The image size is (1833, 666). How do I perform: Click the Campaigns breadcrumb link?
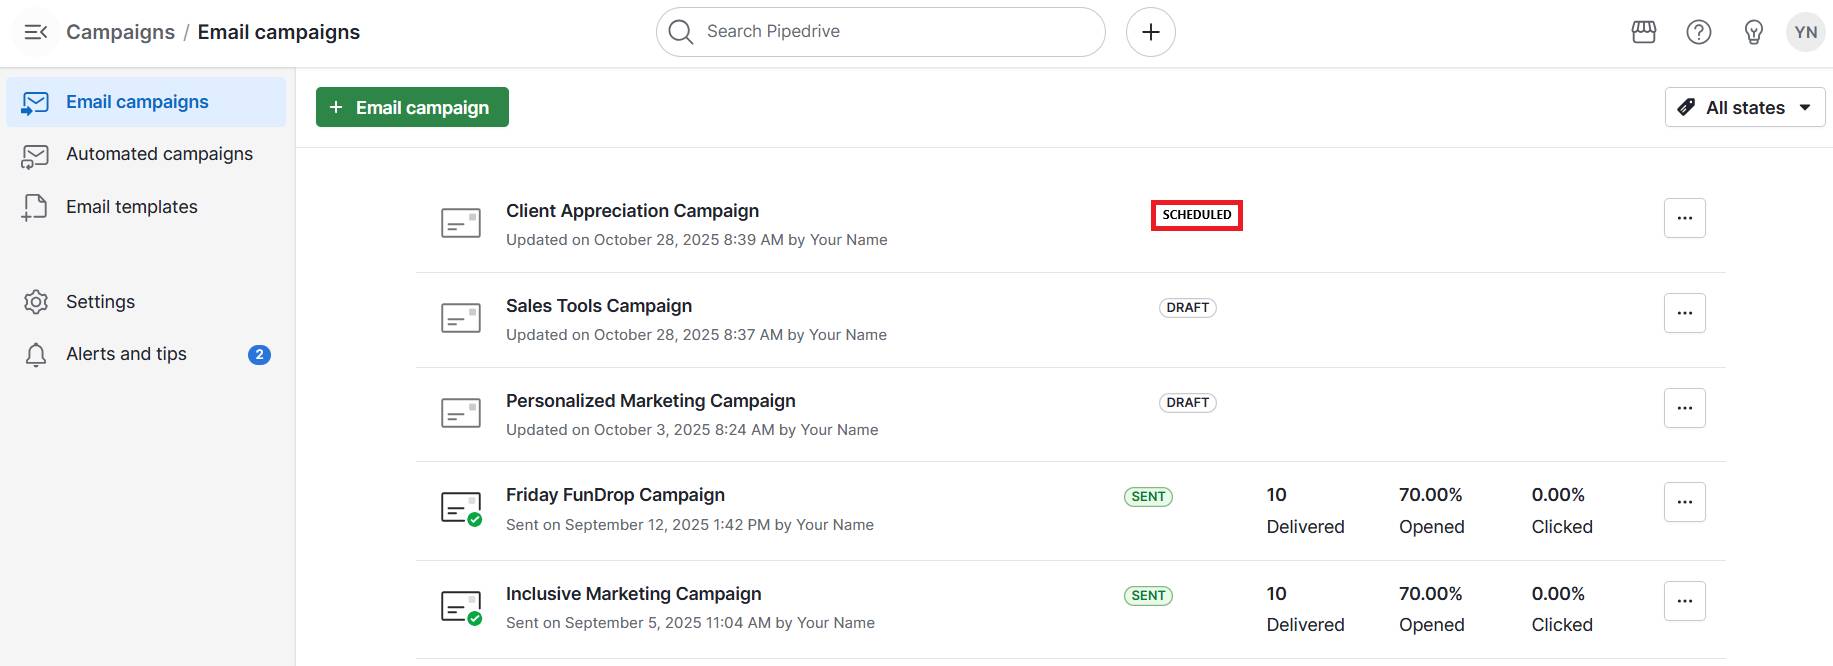[120, 32]
